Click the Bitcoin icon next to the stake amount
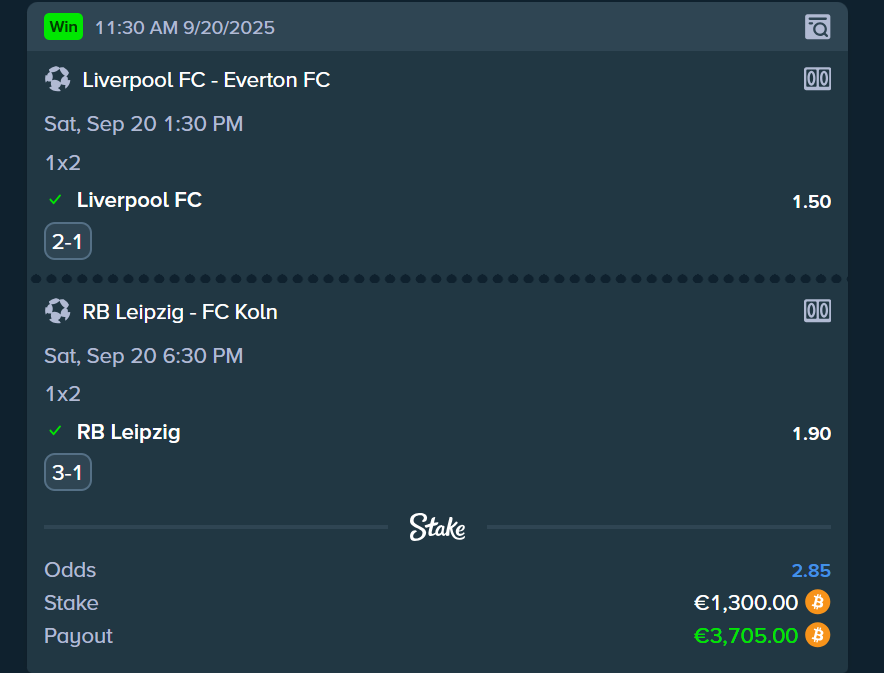884x673 pixels. coord(818,602)
